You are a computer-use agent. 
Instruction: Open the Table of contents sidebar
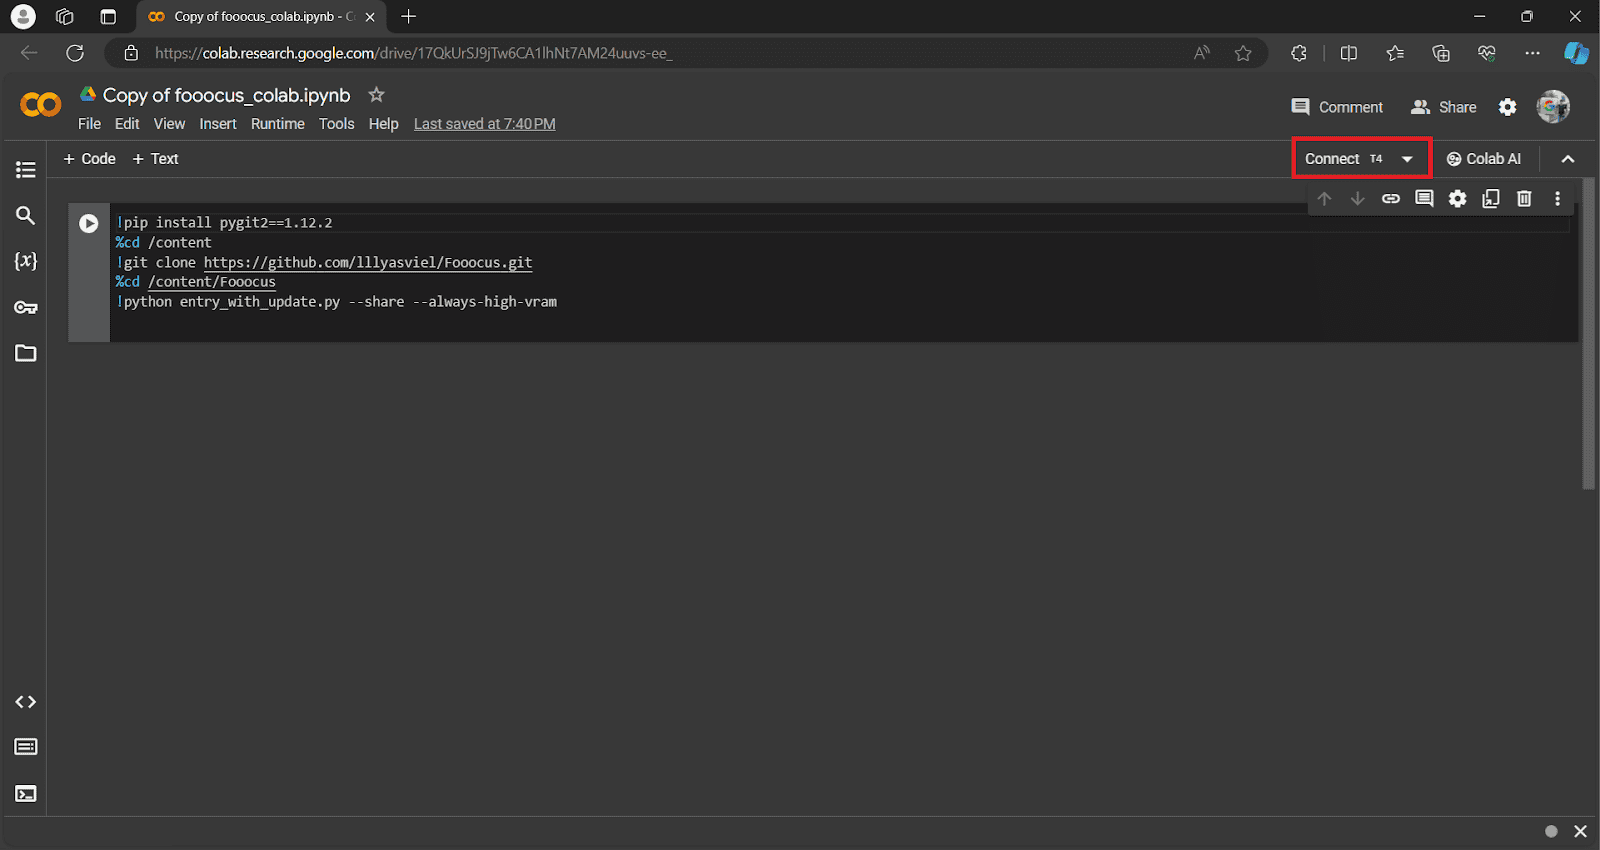26,170
